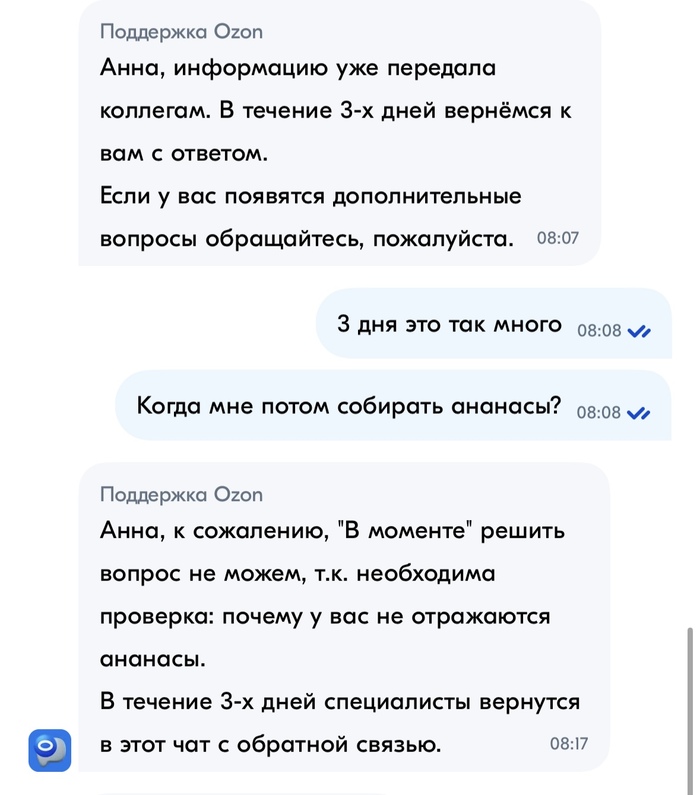Click the 08:08 time beside the ананасы question

click(599, 412)
